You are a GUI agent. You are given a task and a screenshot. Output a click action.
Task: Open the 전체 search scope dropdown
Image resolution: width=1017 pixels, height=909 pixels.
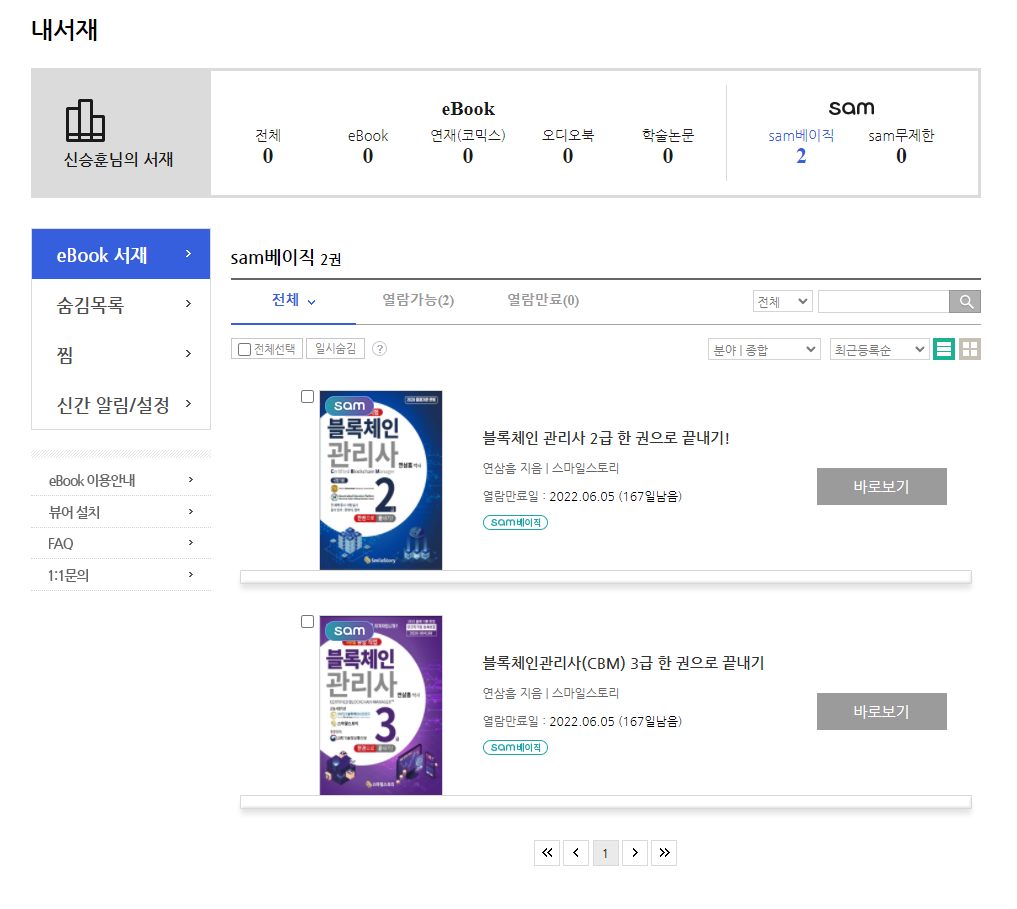point(783,302)
